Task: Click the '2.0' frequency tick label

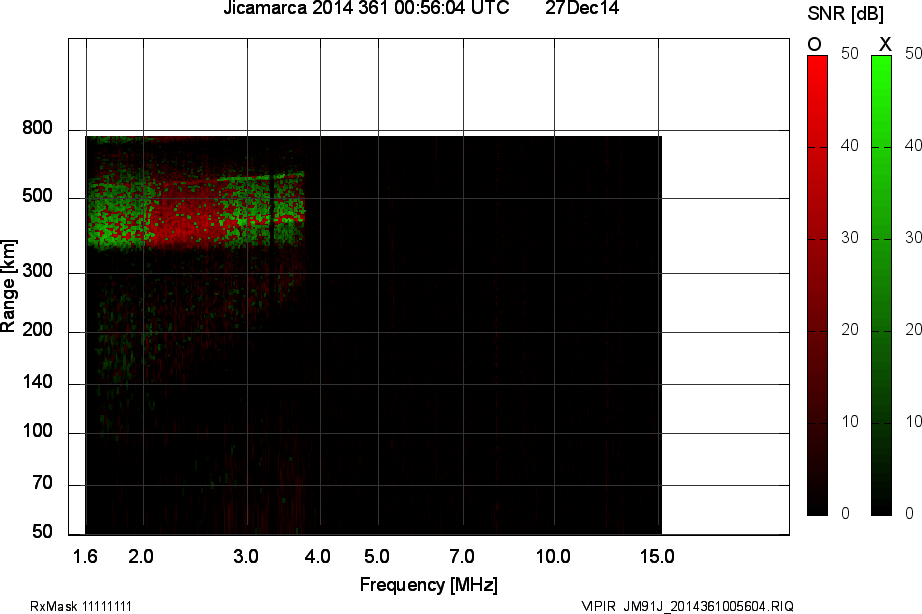Action: coord(141,556)
